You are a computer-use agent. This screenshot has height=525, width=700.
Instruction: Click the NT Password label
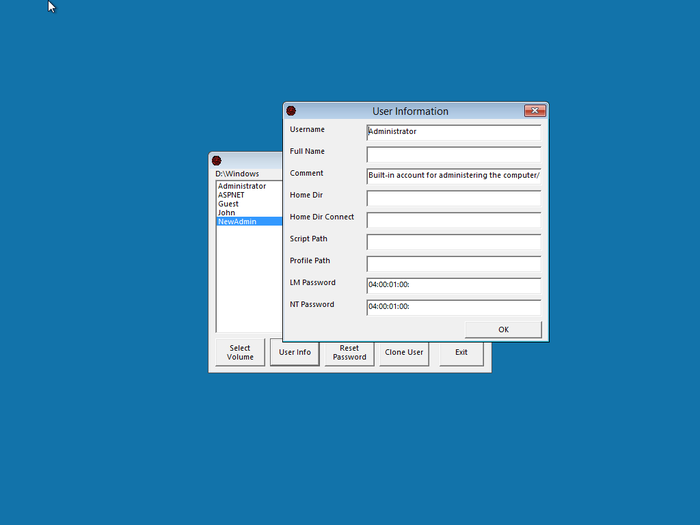[312, 304]
